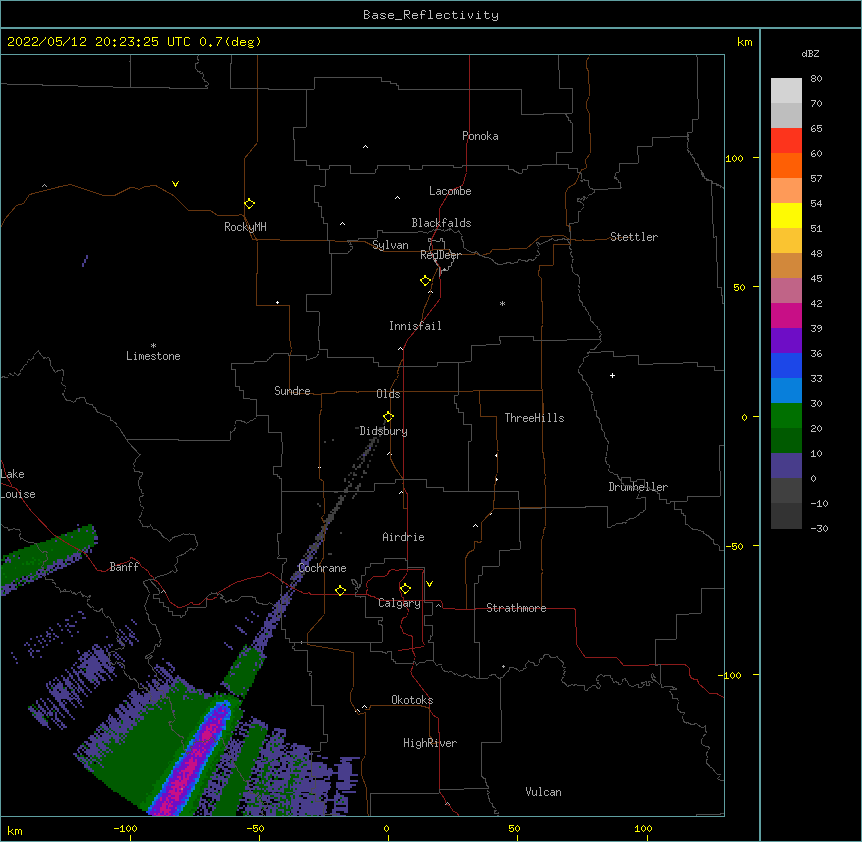
Task: Select the slate-blue 0 dBZ legend swatch
Action: [x=786, y=466]
